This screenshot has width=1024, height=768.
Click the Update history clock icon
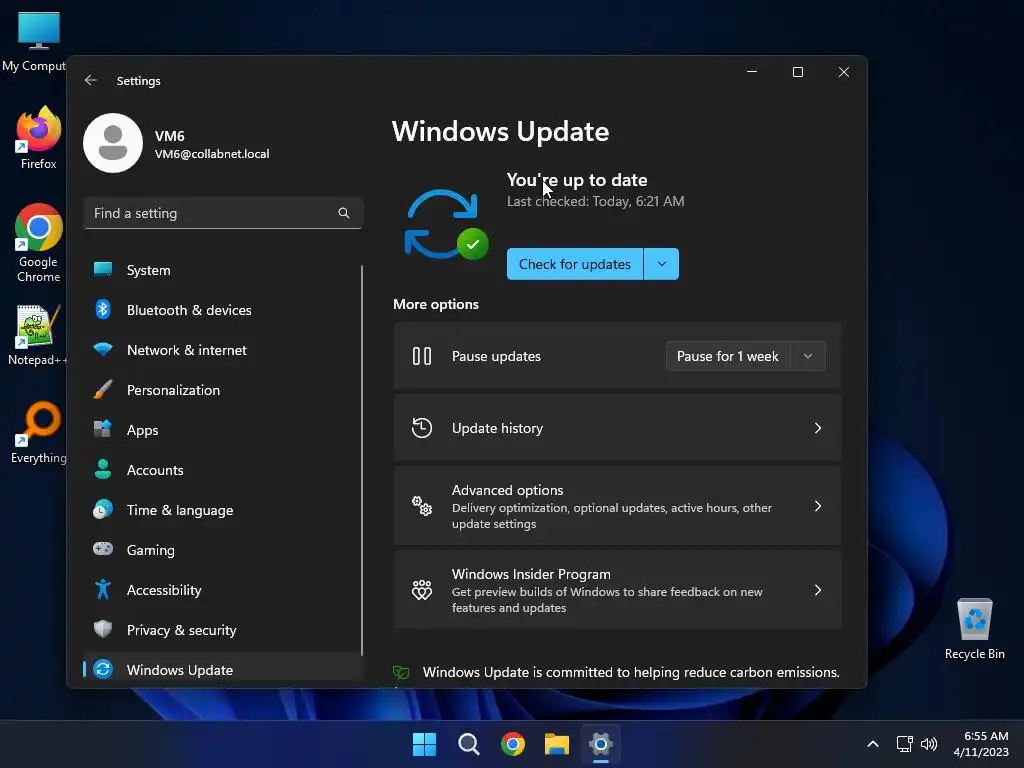coord(422,428)
